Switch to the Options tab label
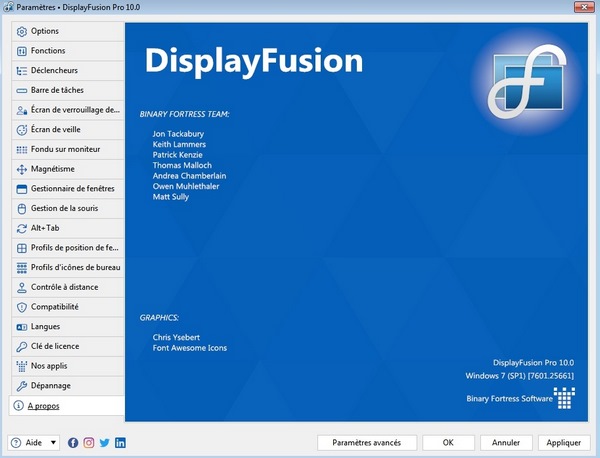This screenshot has width=600, height=458. pyautogui.click(x=45, y=31)
